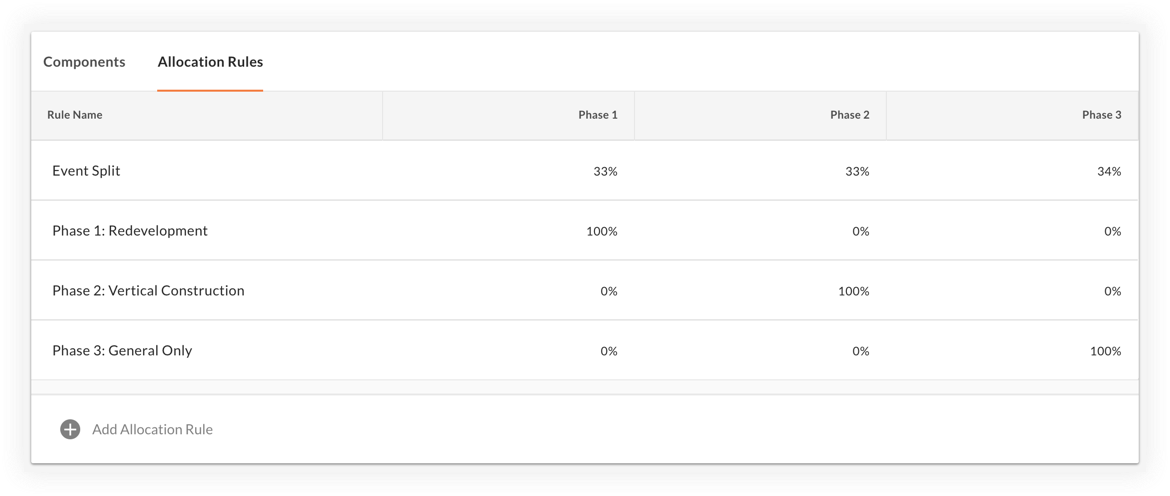Image resolution: width=1170 pixels, height=496 pixels.
Task: Click the Phase 3 column header
Action: click(x=1101, y=115)
